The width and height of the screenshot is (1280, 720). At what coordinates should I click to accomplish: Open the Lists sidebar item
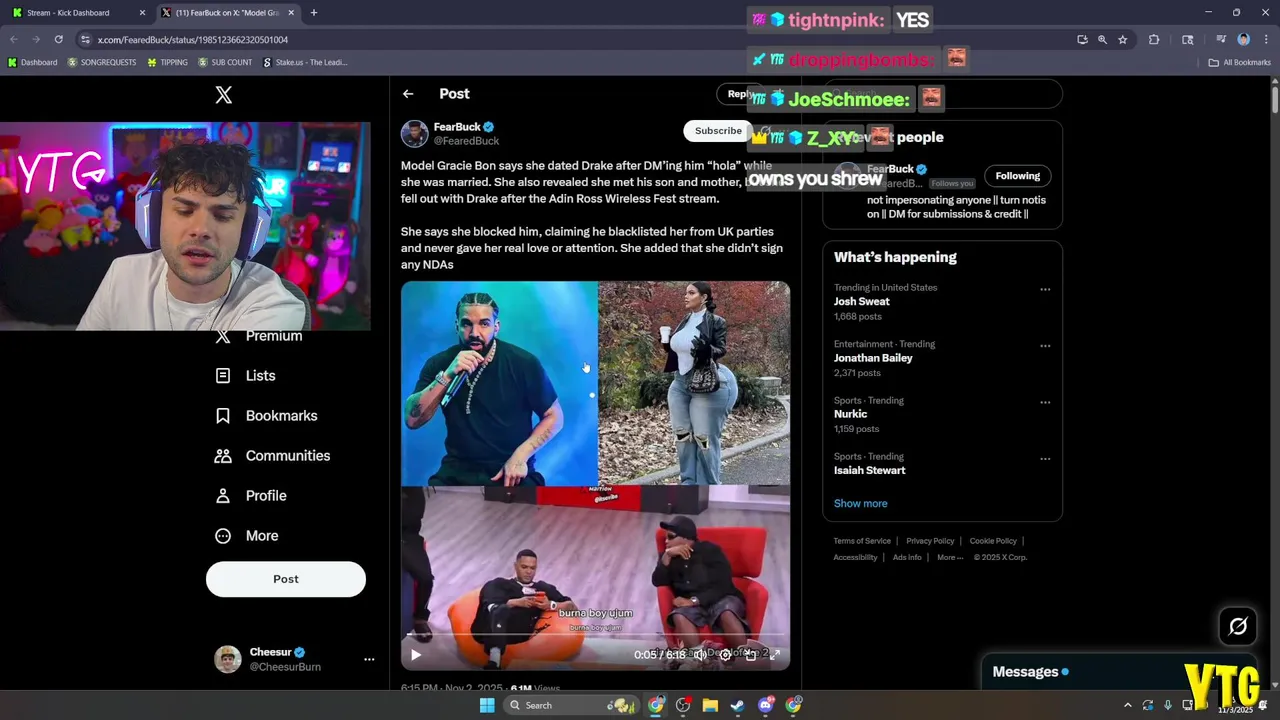(246, 376)
